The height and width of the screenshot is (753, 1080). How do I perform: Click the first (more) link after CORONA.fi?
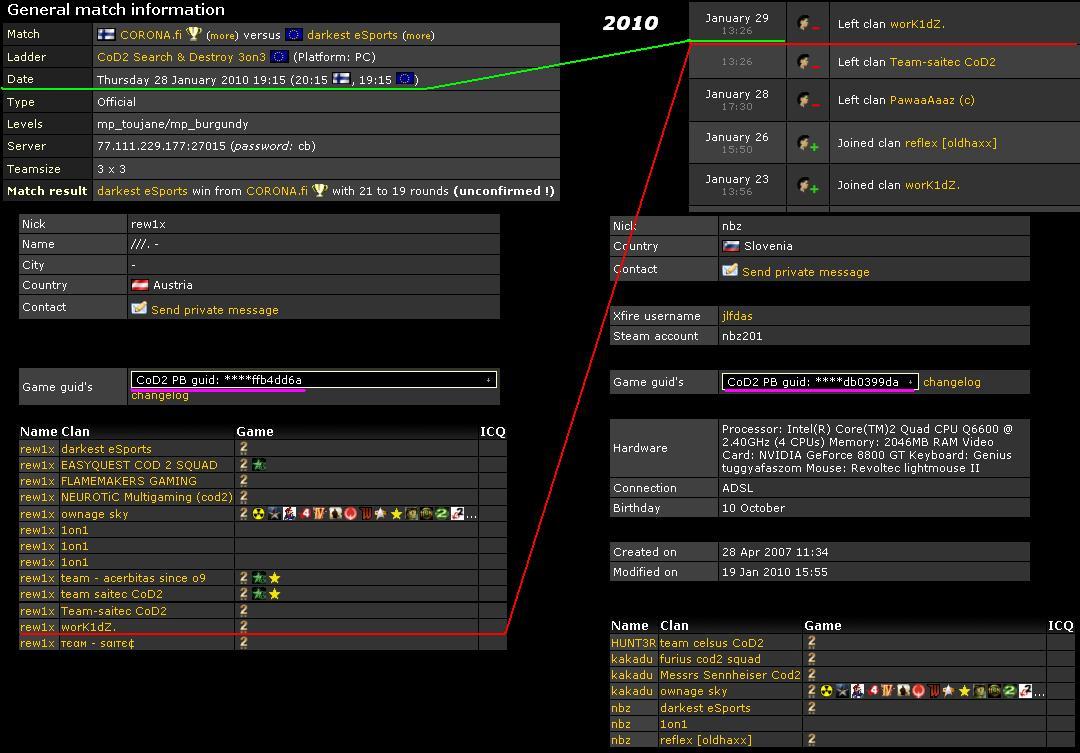[222, 36]
